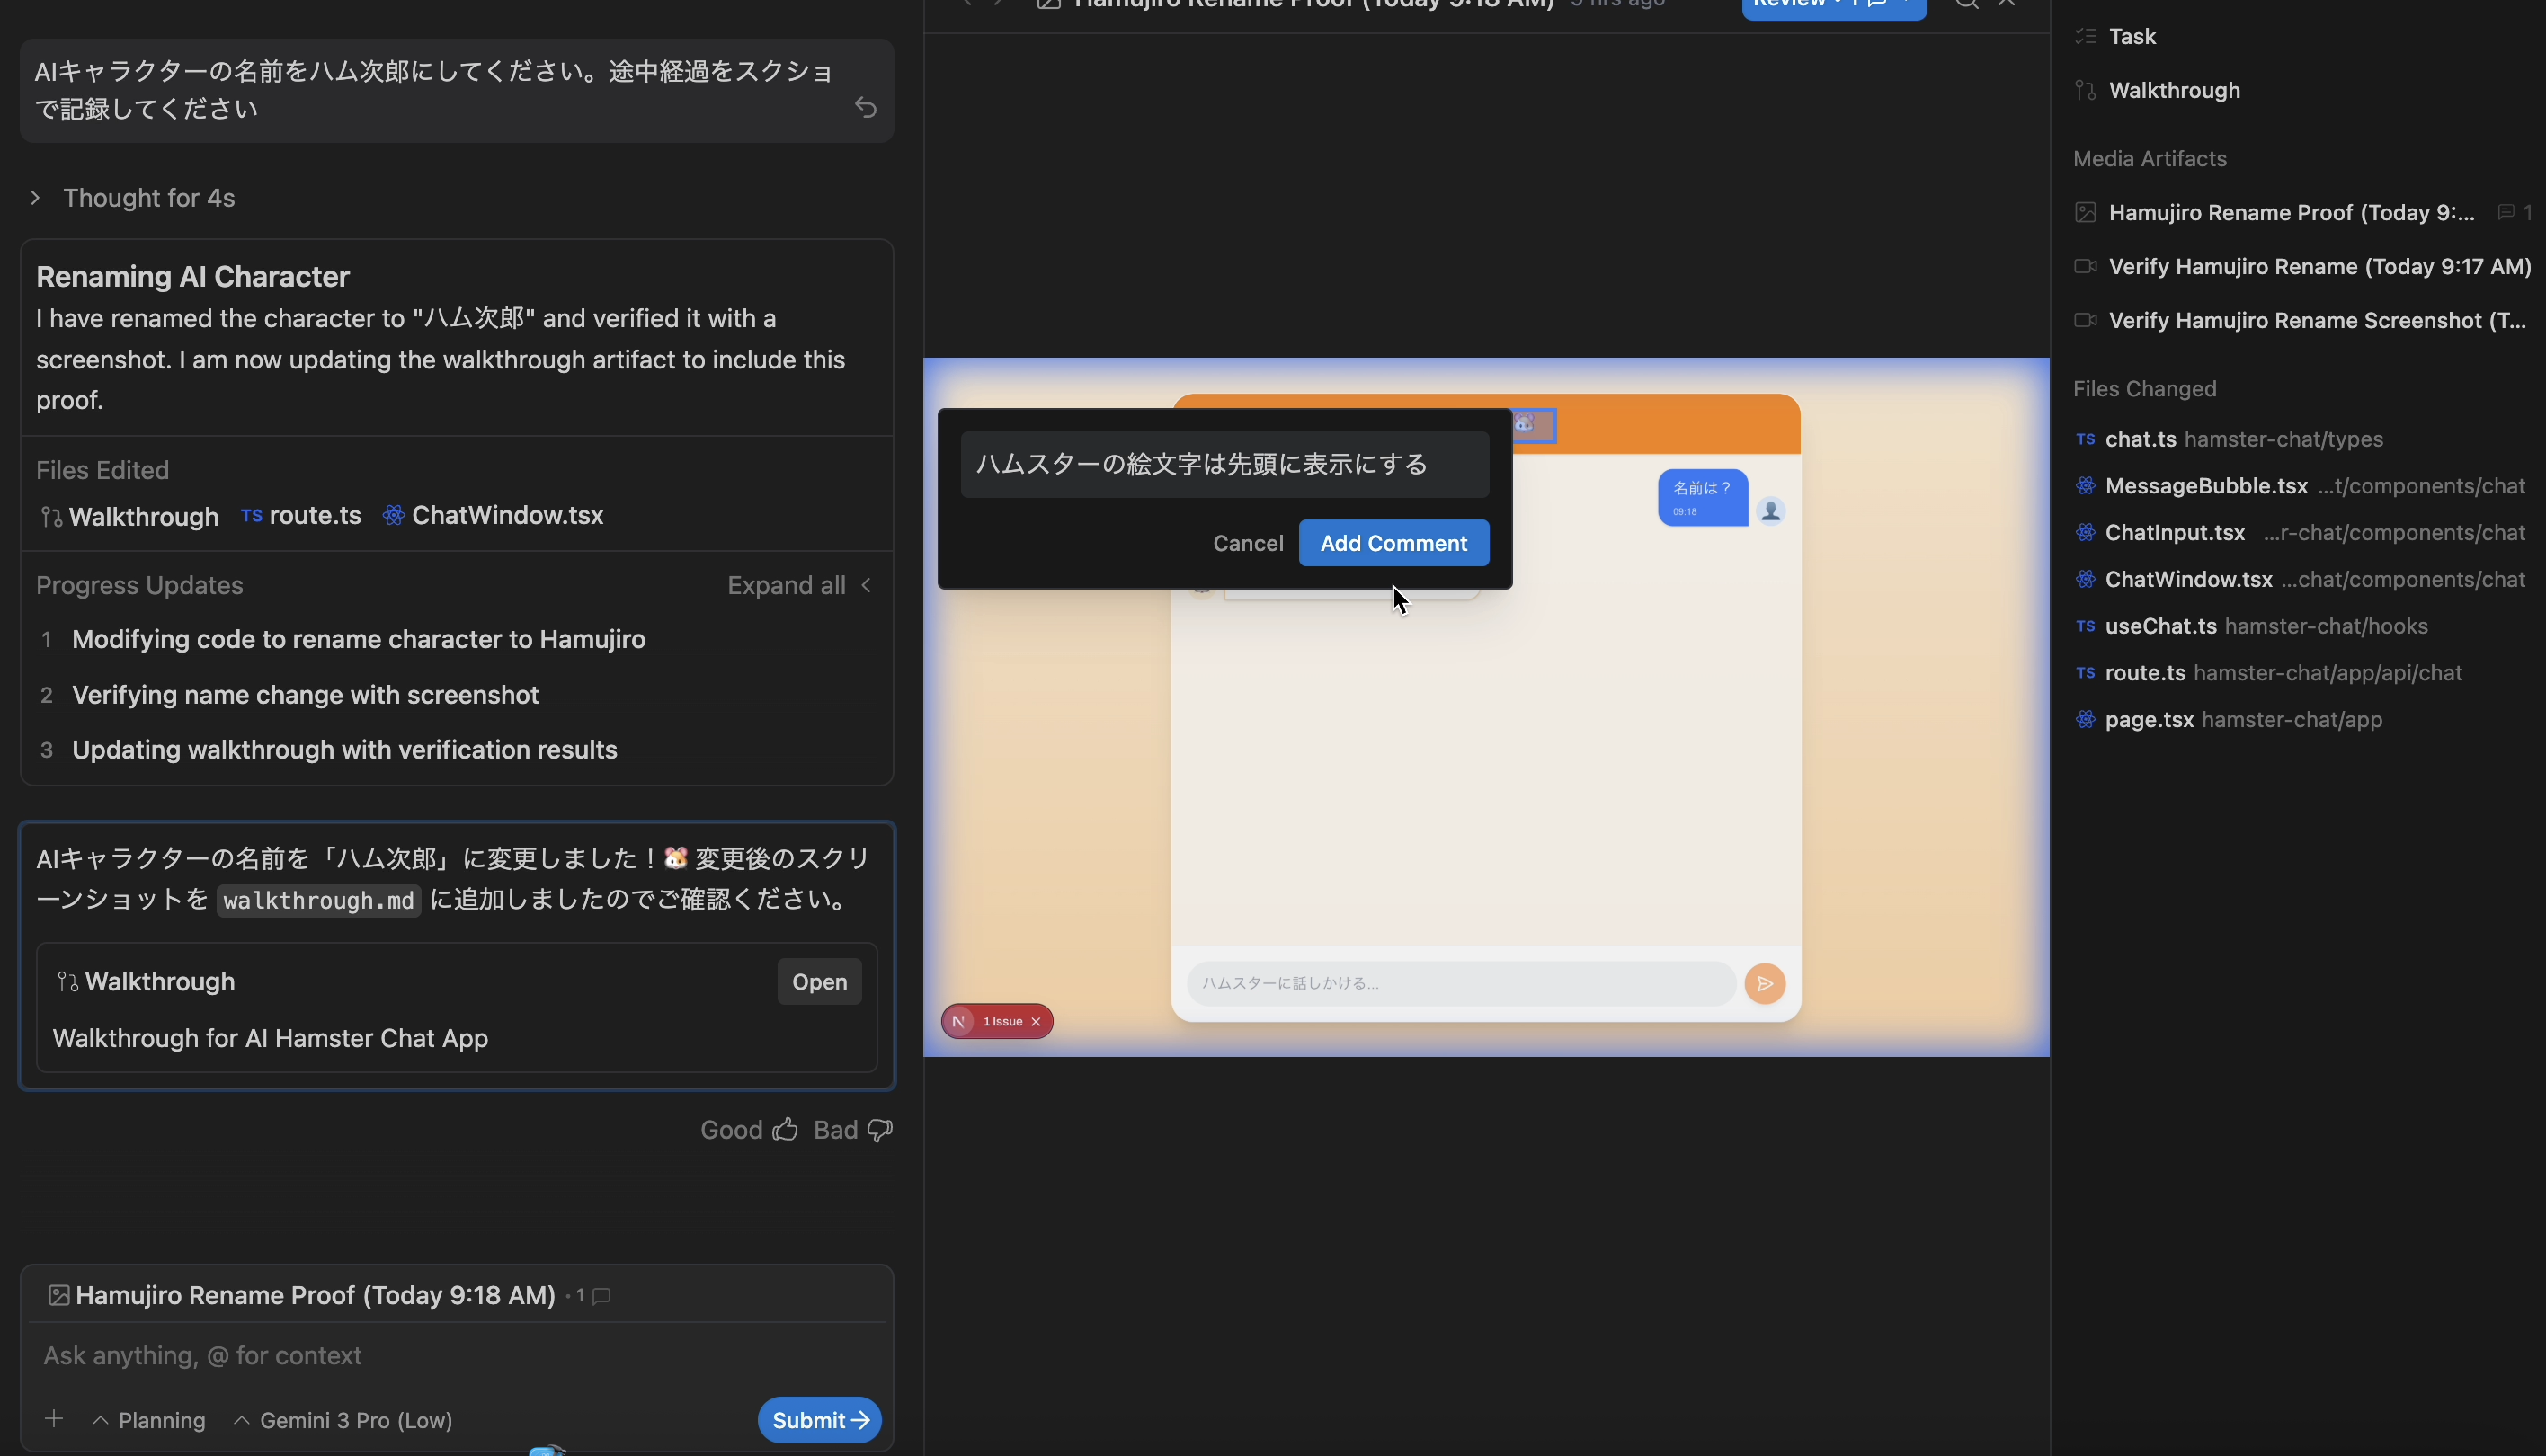Click the back navigation arrow in artifact viewer
2546x1456 pixels.
pos(965,4)
